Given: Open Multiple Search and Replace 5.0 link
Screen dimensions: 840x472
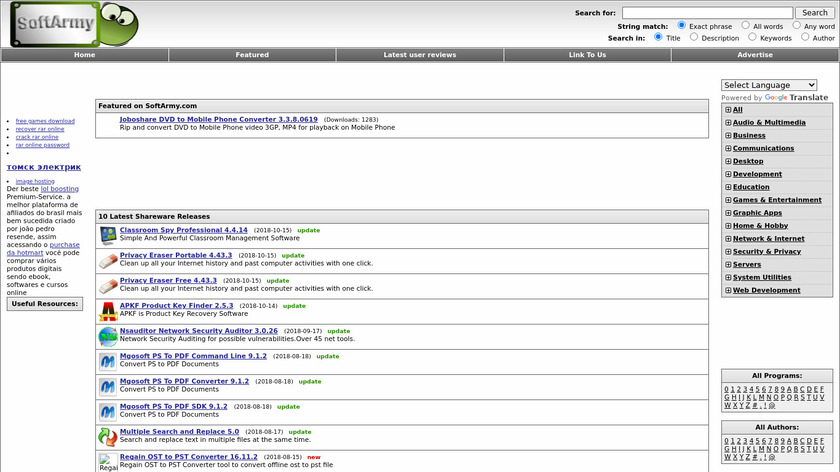Looking at the screenshot, I should (x=179, y=431).
